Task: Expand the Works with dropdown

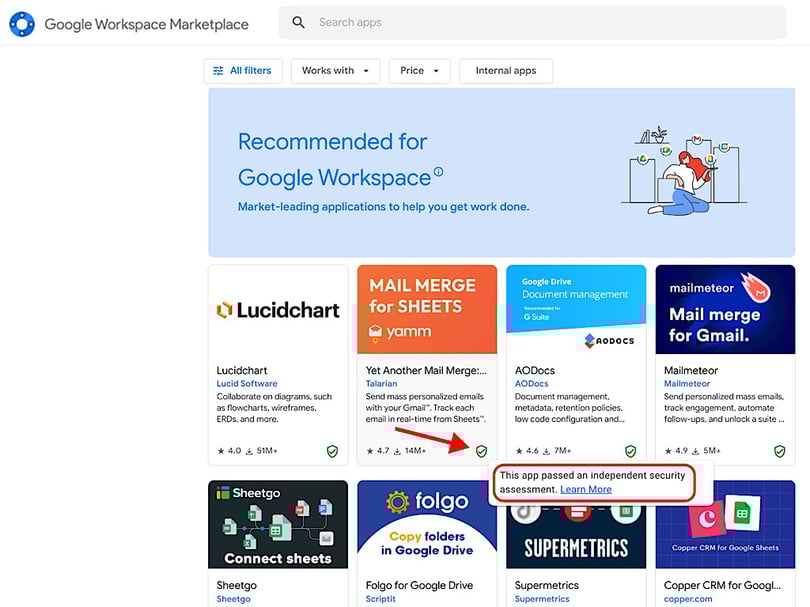Action: tap(335, 71)
